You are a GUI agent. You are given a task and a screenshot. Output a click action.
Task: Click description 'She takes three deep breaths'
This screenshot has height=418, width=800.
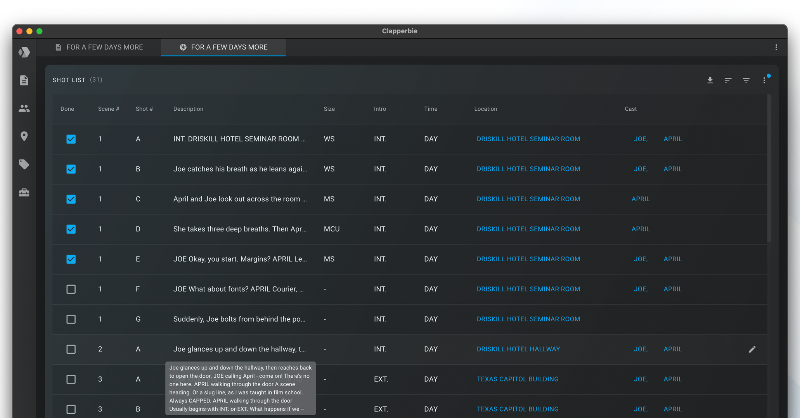[239, 229]
